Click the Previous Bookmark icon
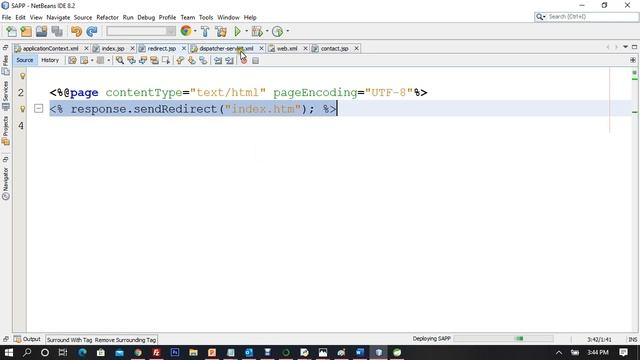This screenshot has height=360, width=640. click(180, 60)
